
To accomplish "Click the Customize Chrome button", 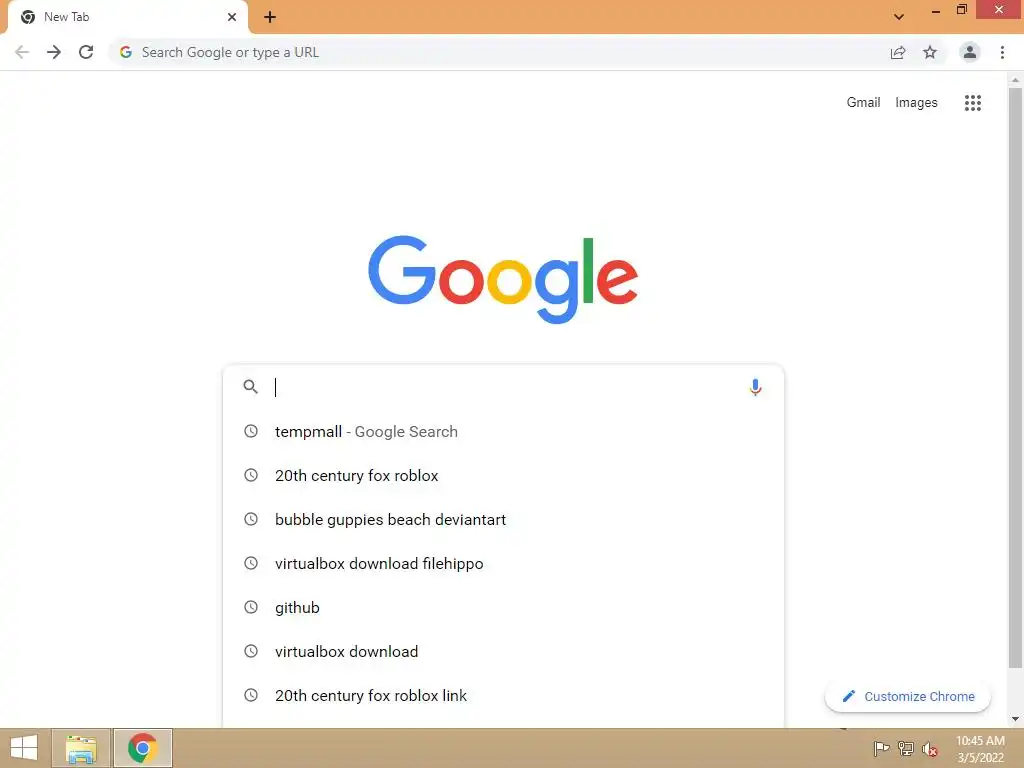I will click(x=908, y=696).
